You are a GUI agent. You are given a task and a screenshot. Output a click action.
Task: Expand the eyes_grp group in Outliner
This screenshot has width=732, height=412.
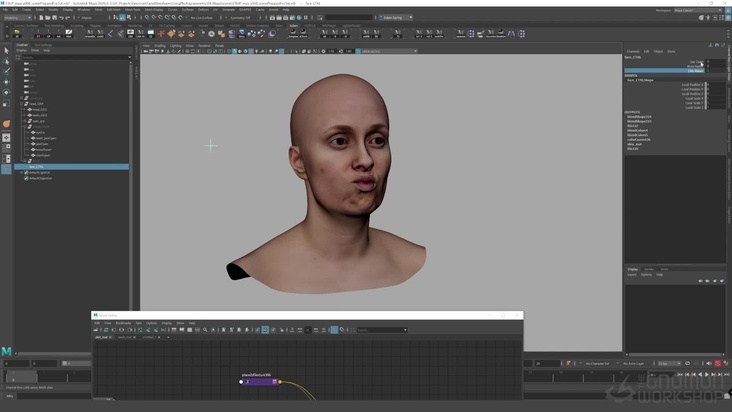25,121
